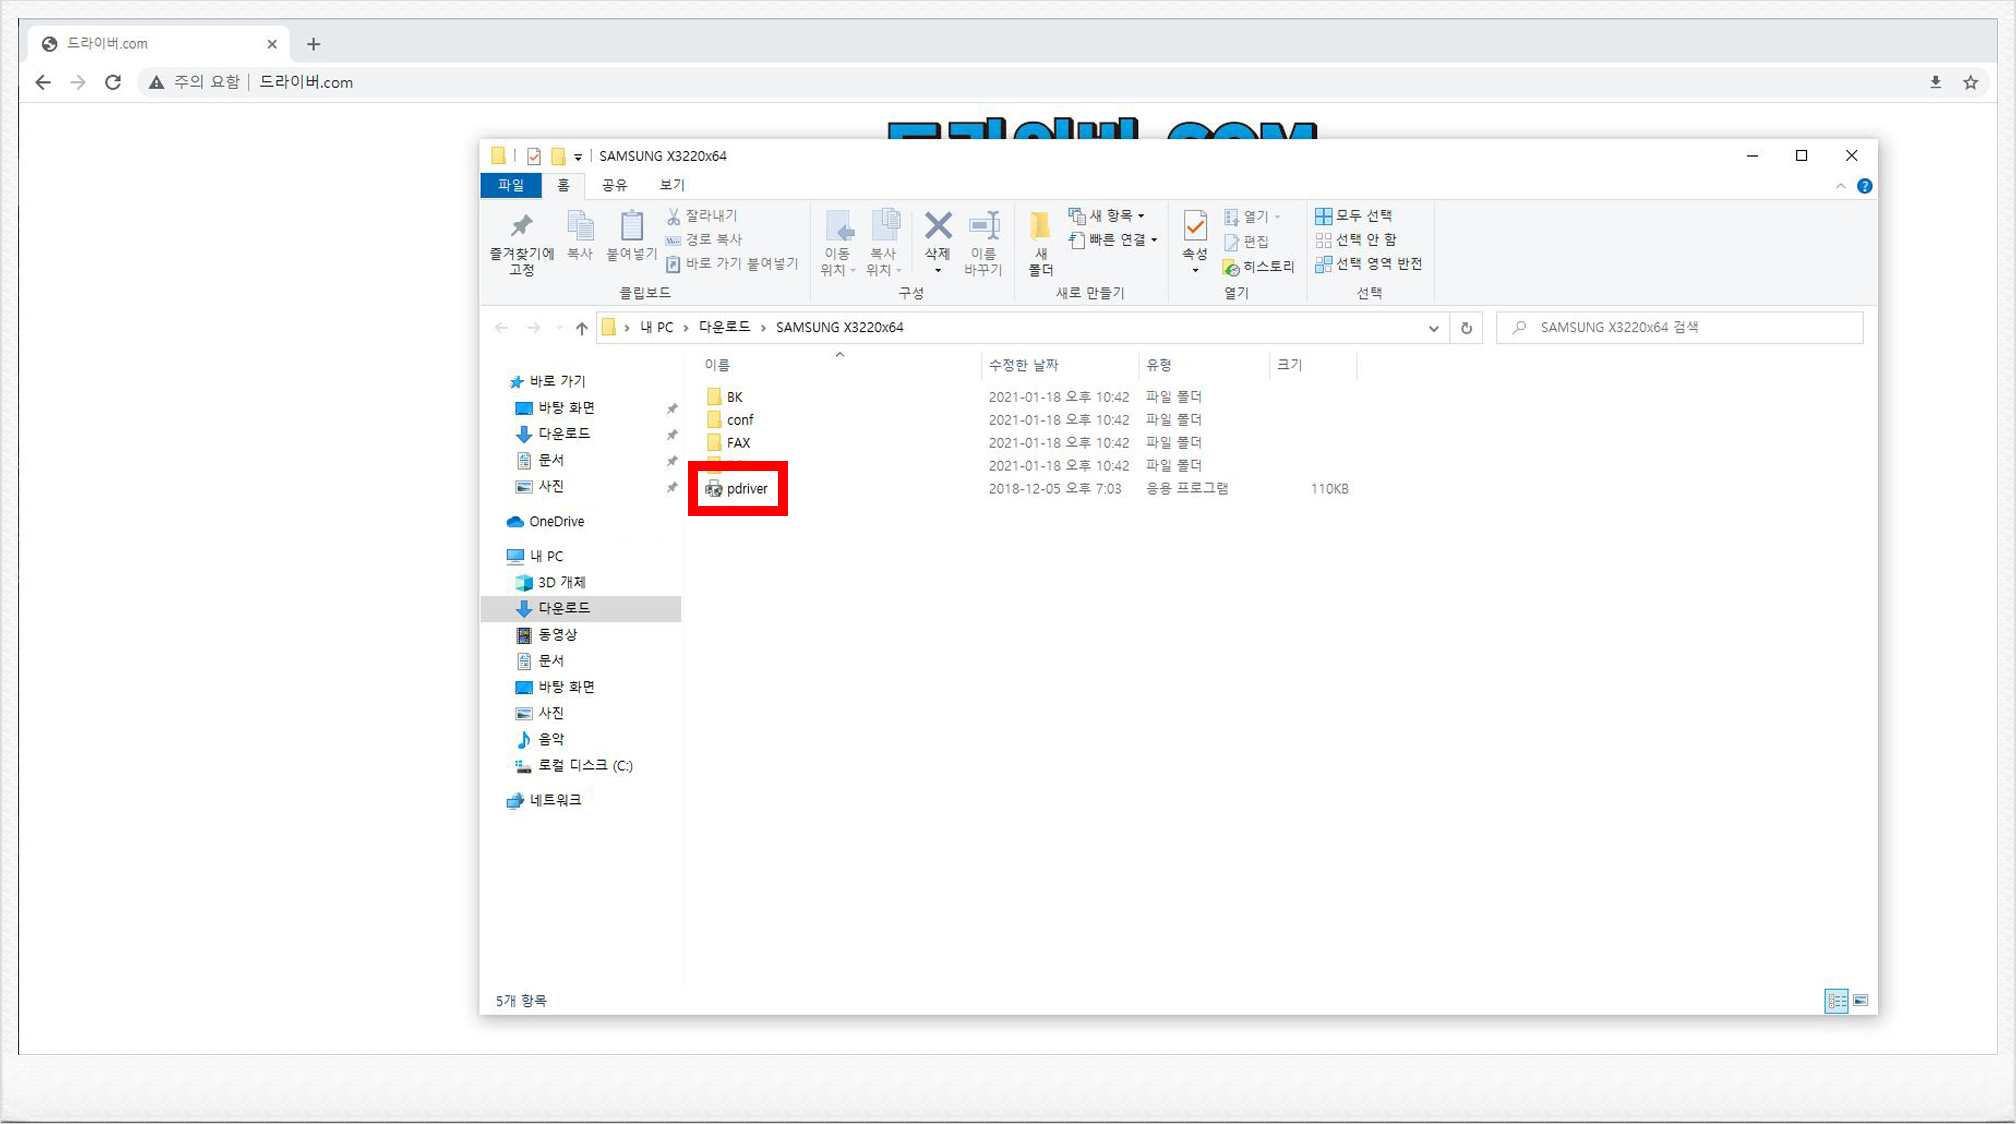The width and height of the screenshot is (2016, 1124).
Task: Select OneDrive in the navigation pane
Action: click(x=556, y=522)
